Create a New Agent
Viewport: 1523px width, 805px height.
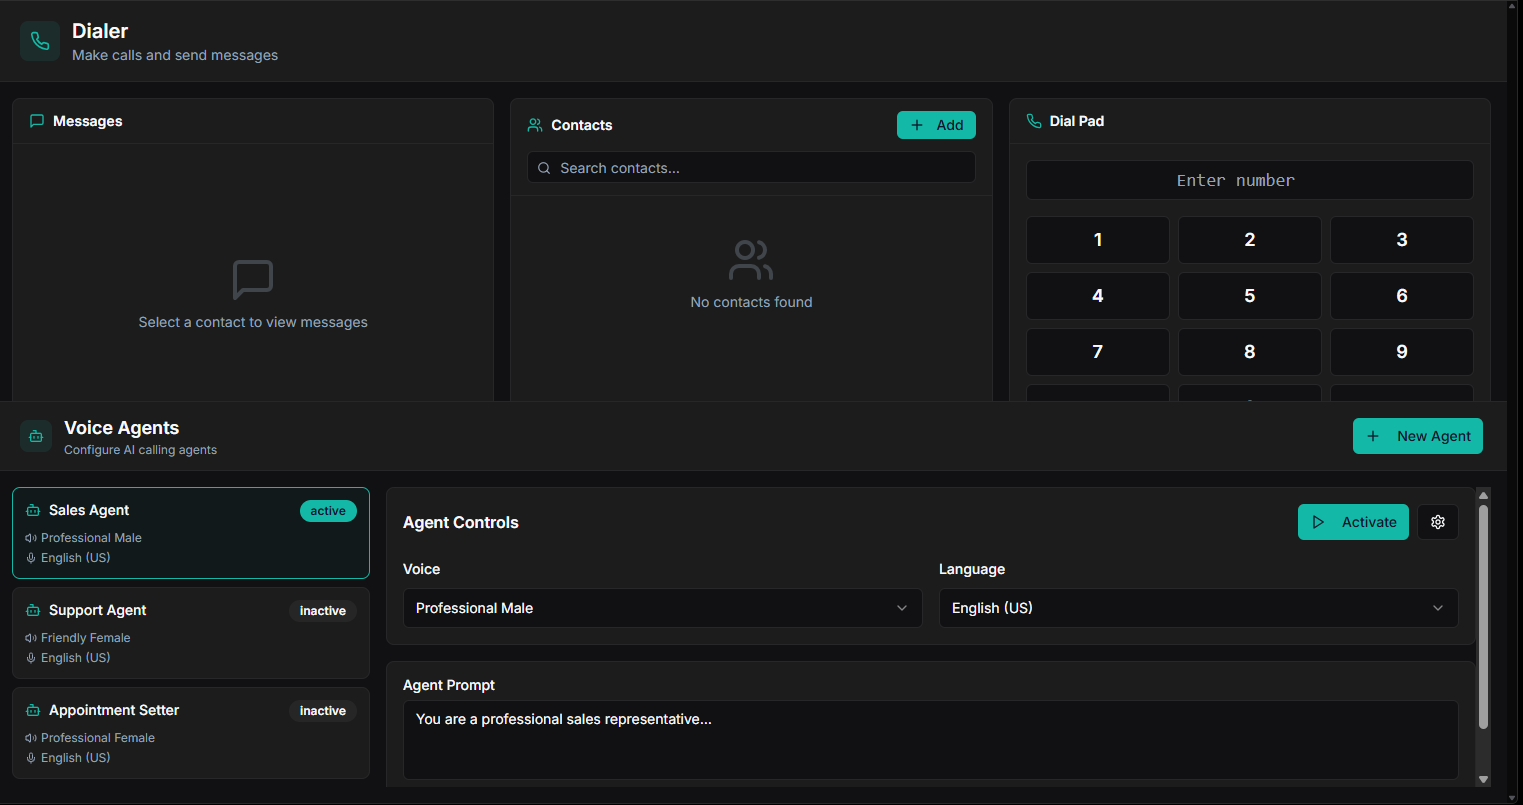(1417, 436)
